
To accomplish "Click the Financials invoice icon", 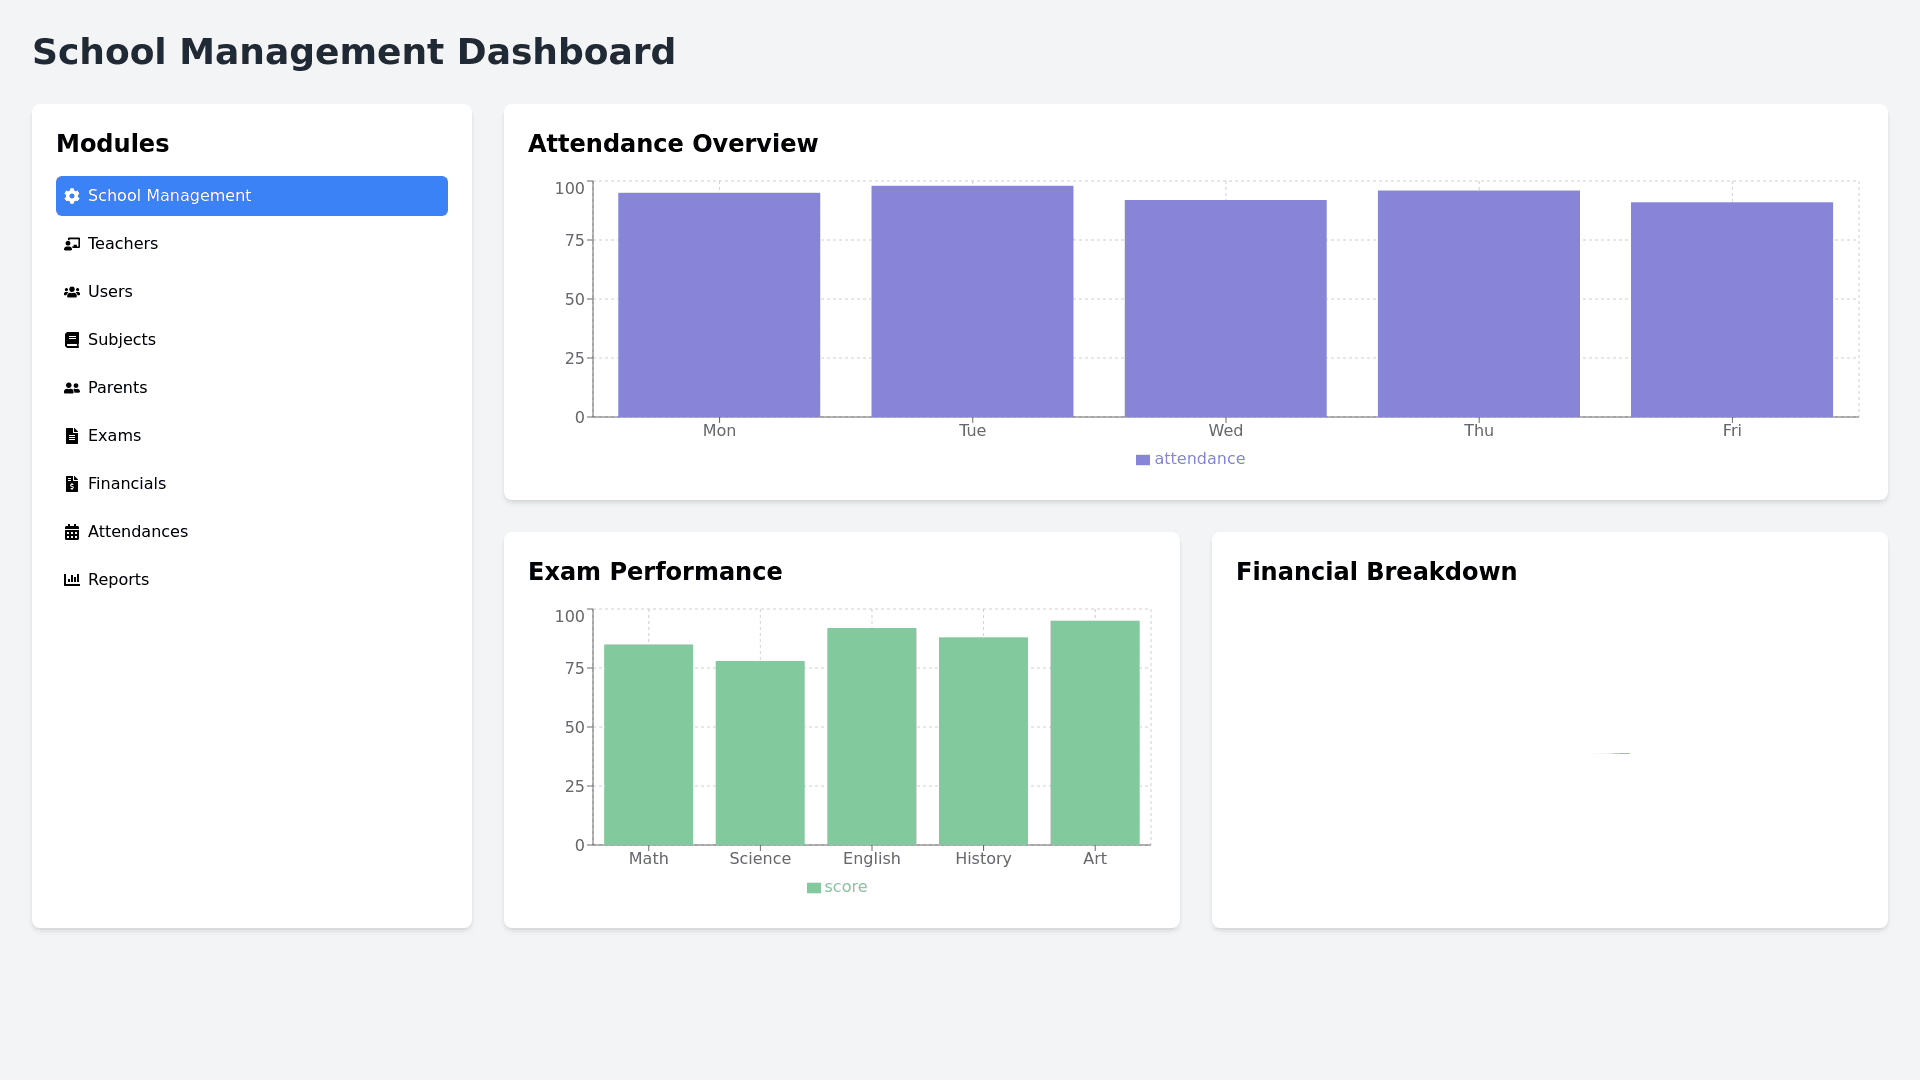I will point(72,484).
